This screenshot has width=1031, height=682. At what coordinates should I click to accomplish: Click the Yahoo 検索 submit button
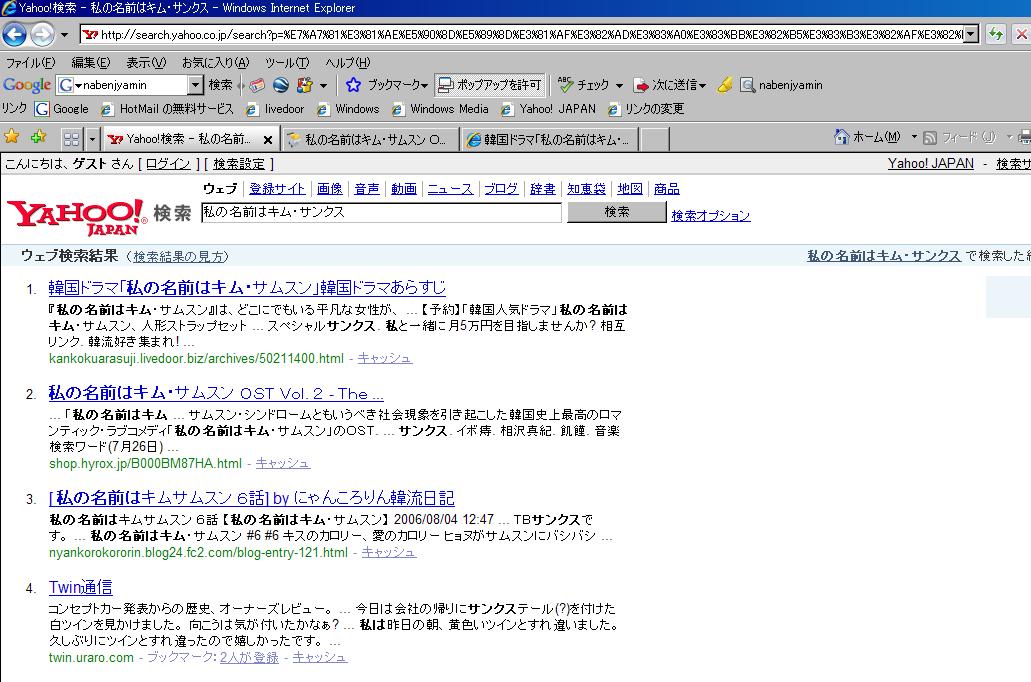pos(617,212)
